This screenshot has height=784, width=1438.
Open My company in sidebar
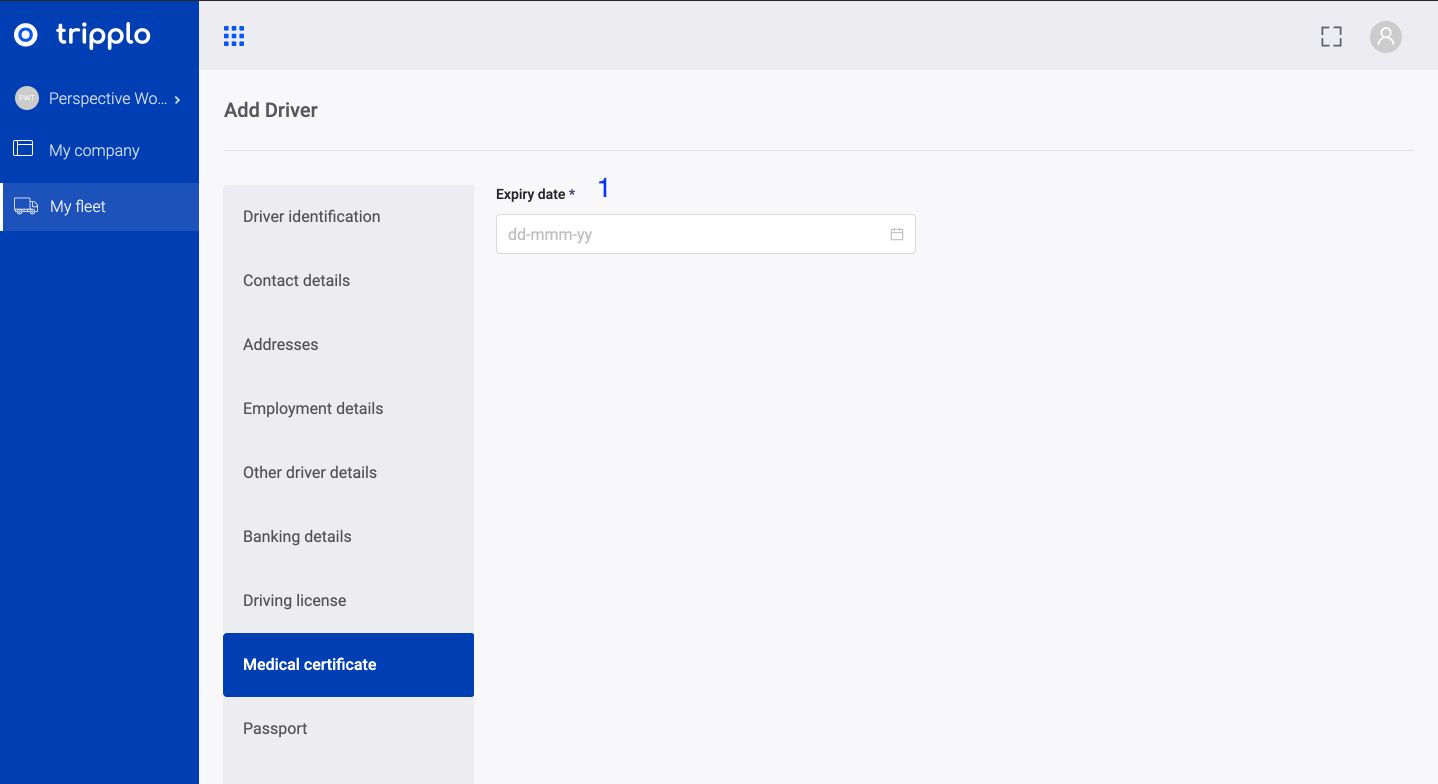(94, 150)
